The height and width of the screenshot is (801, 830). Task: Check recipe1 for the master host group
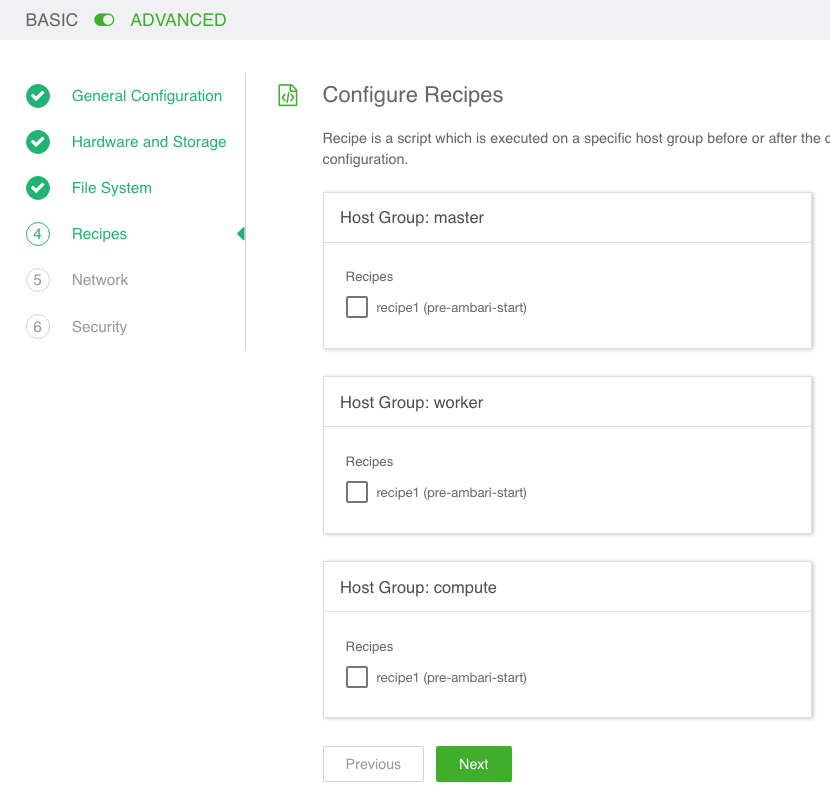click(357, 307)
